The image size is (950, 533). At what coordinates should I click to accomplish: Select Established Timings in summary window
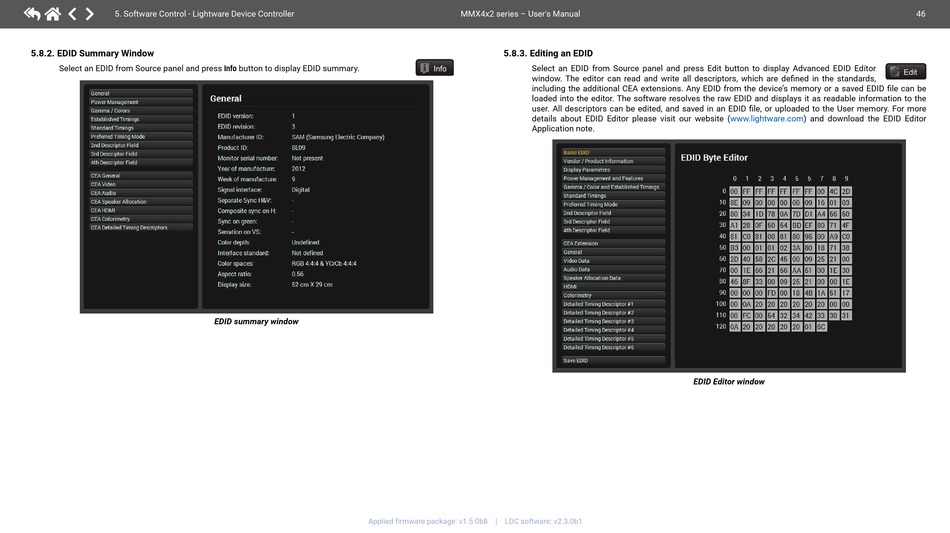pos(141,119)
